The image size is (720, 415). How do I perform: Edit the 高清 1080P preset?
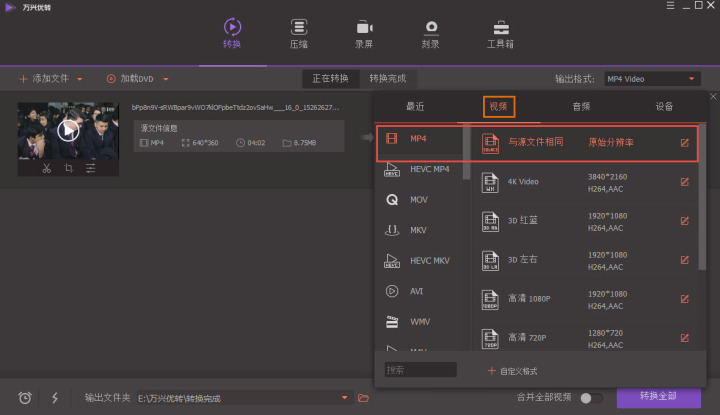685,299
